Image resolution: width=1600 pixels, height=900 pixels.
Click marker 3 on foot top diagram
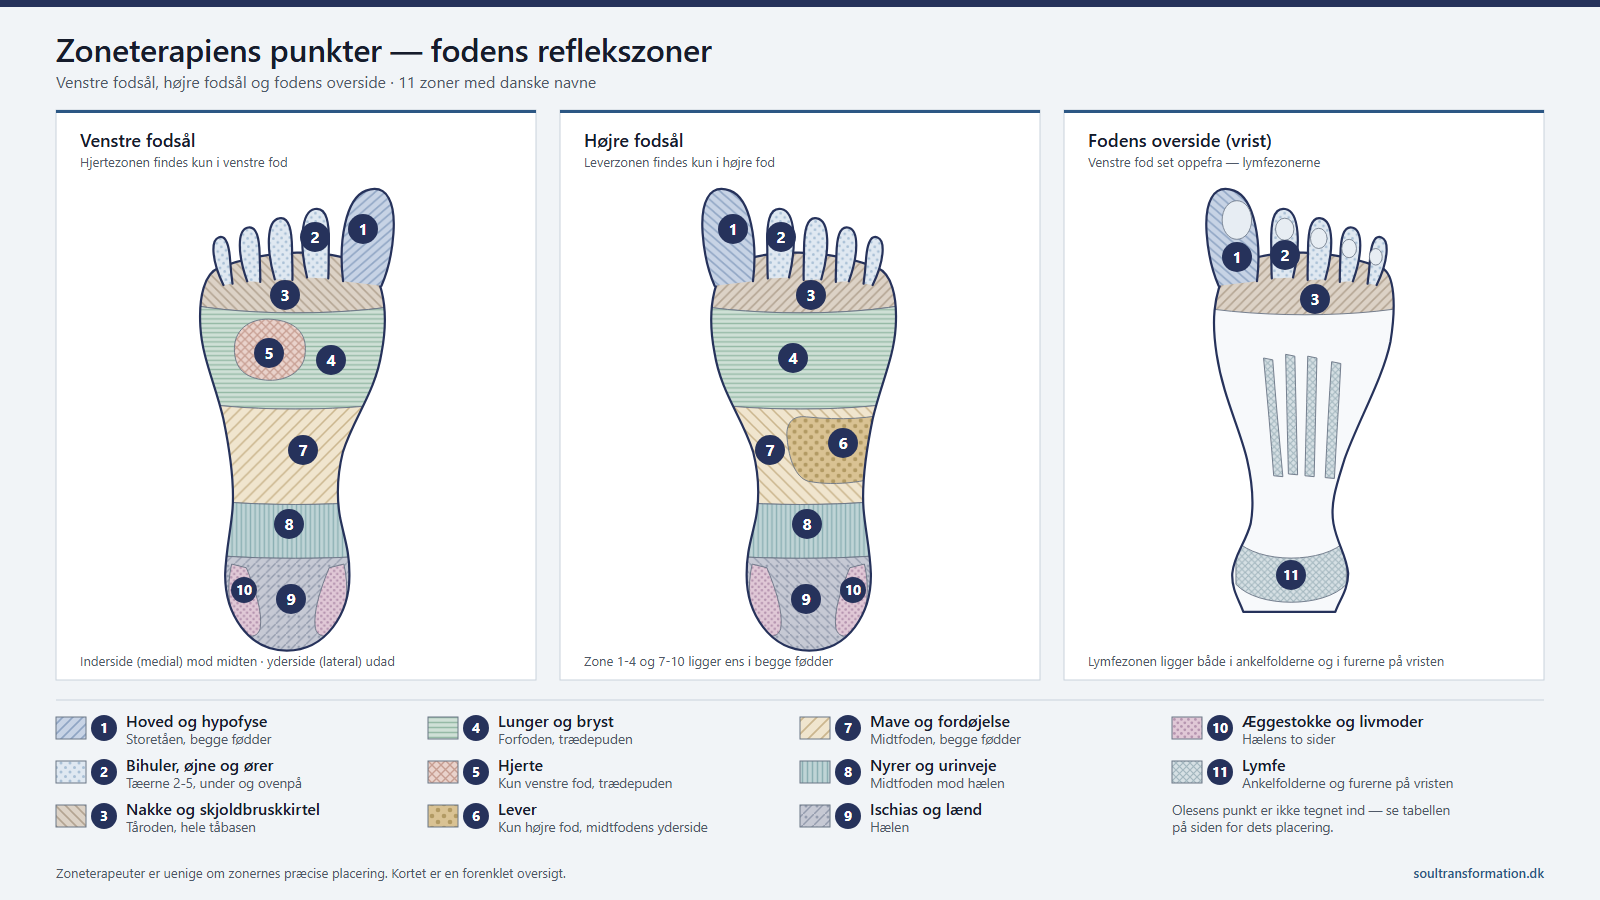coord(1315,299)
